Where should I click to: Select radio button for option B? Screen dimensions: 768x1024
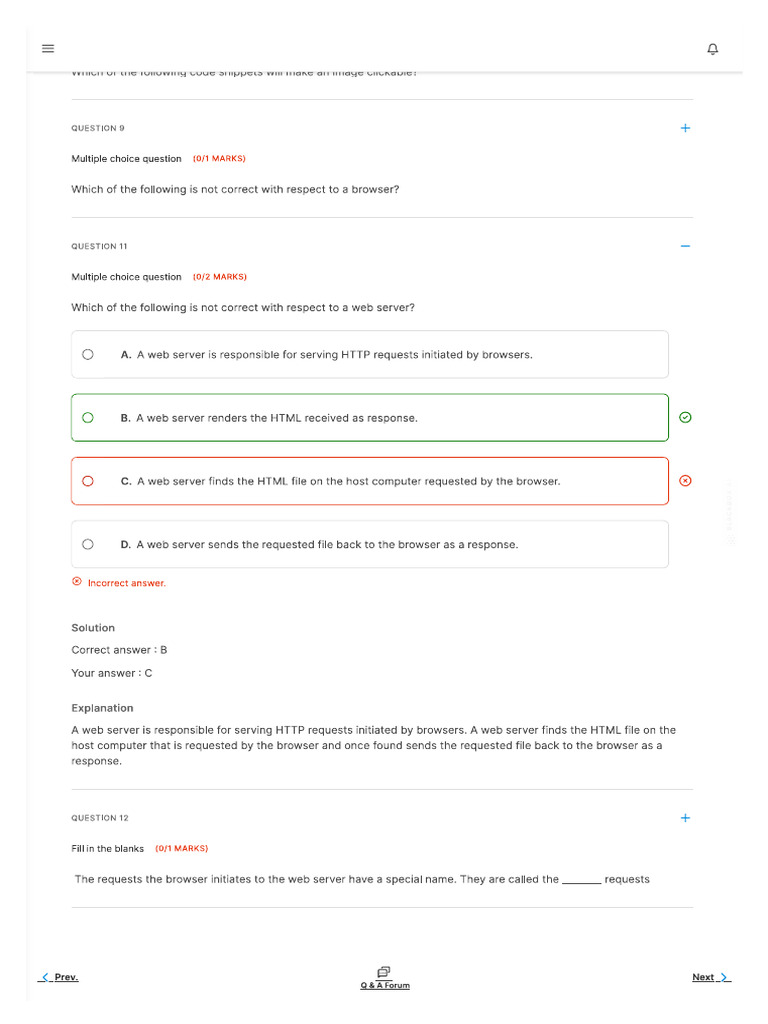pos(88,418)
